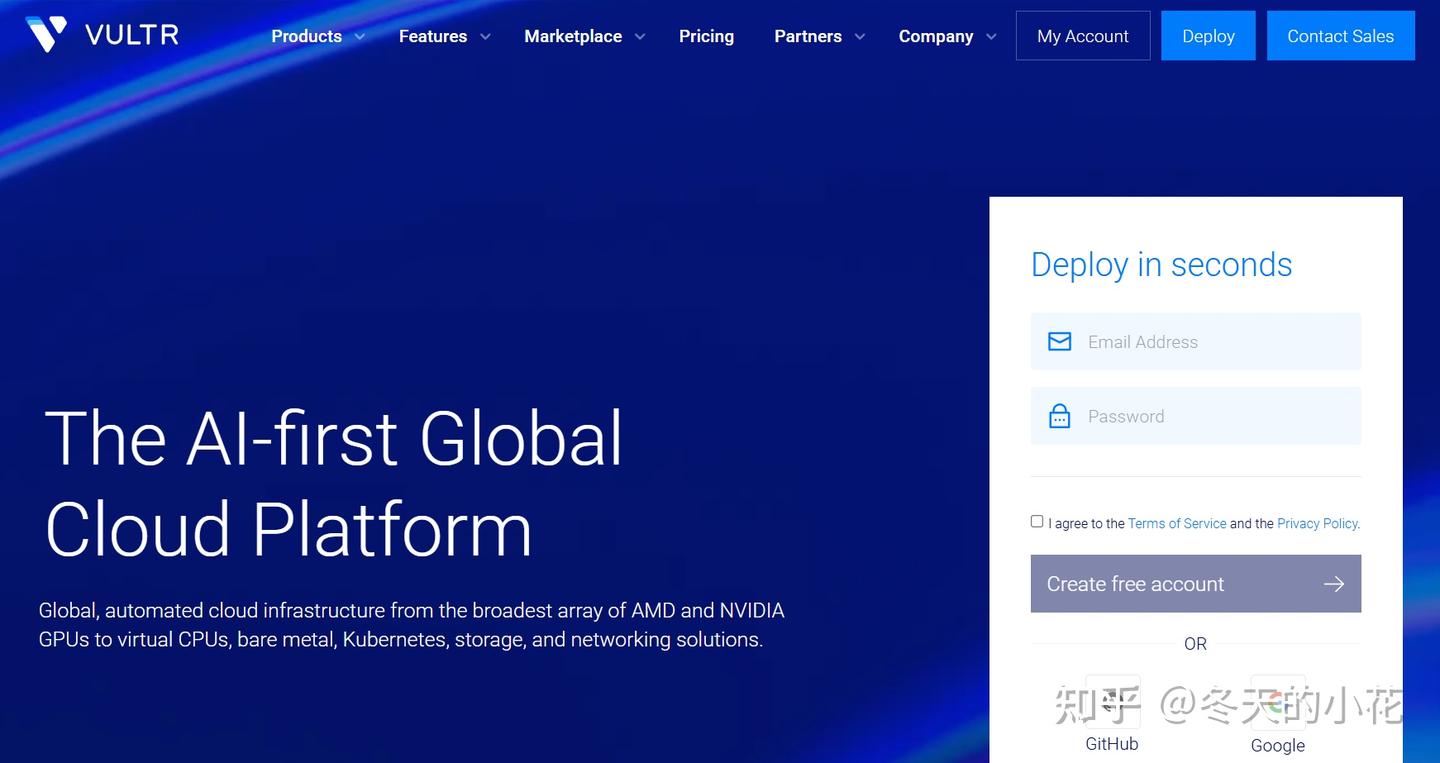Image resolution: width=1440 pixels, height=763 pixels.
Task: Click the My Account button
Action: [x=1083, y=36]
